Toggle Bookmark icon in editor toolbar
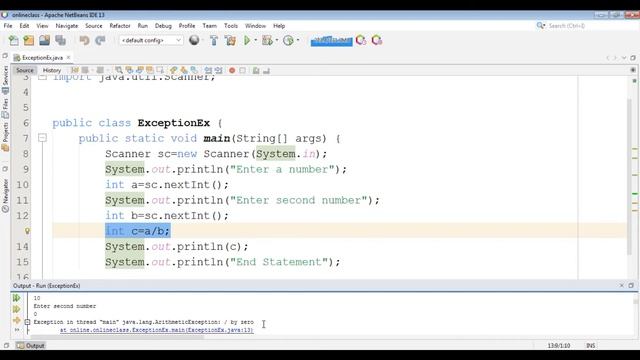Image resolution: width=640 pixels, height=360 pixels. click(194, 70)
